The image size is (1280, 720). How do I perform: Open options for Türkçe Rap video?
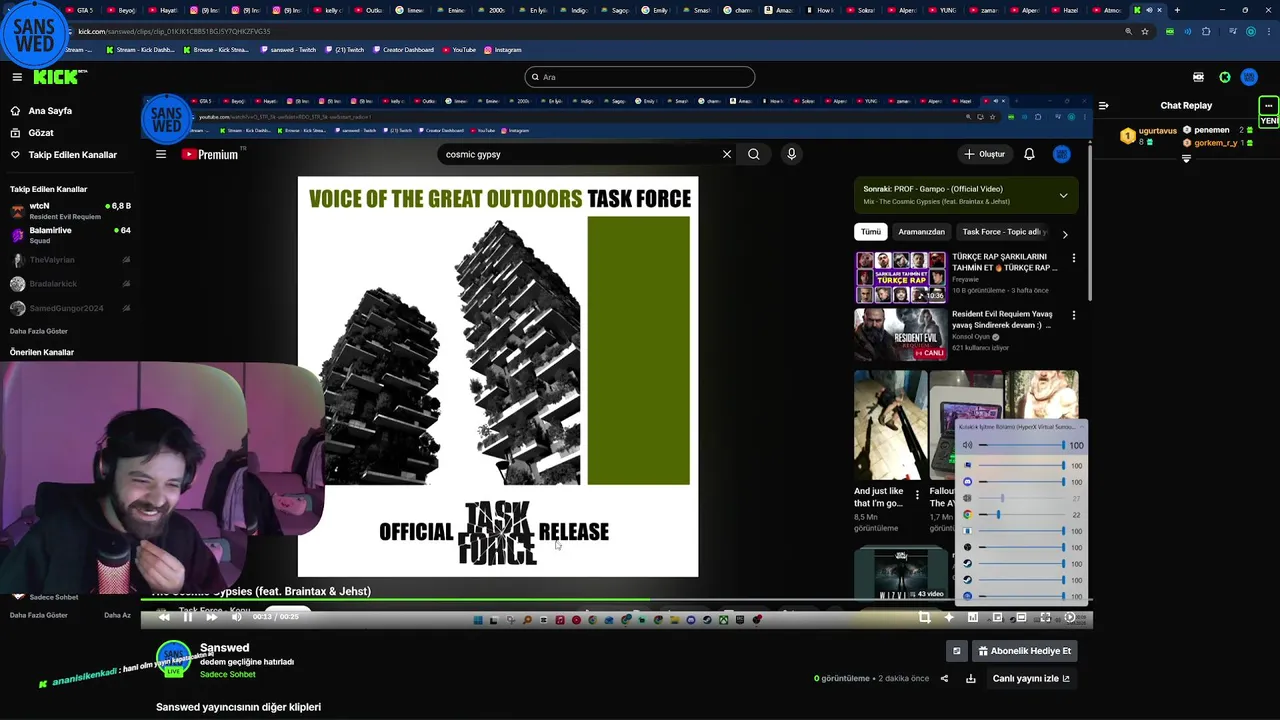tap(1074, 258)
